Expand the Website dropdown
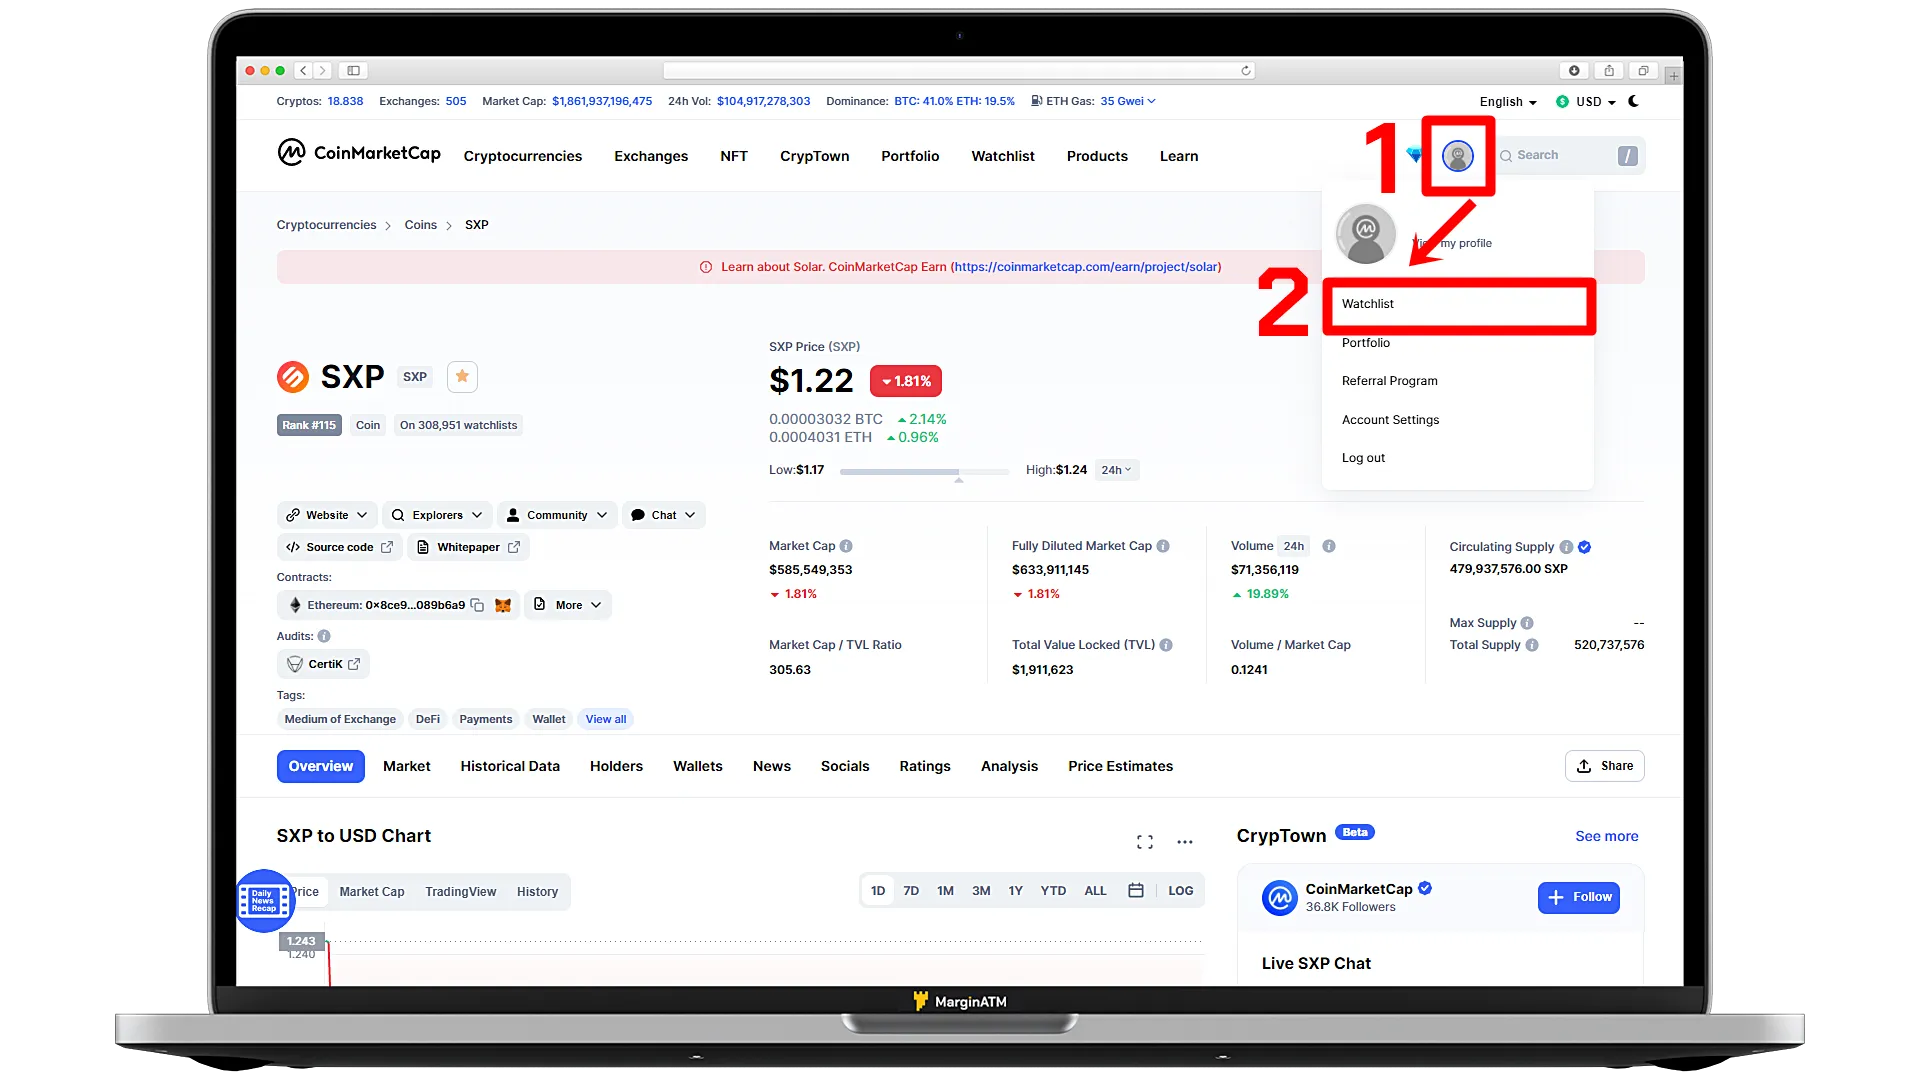This screenshot has height=1080, width=1920. 327,515
